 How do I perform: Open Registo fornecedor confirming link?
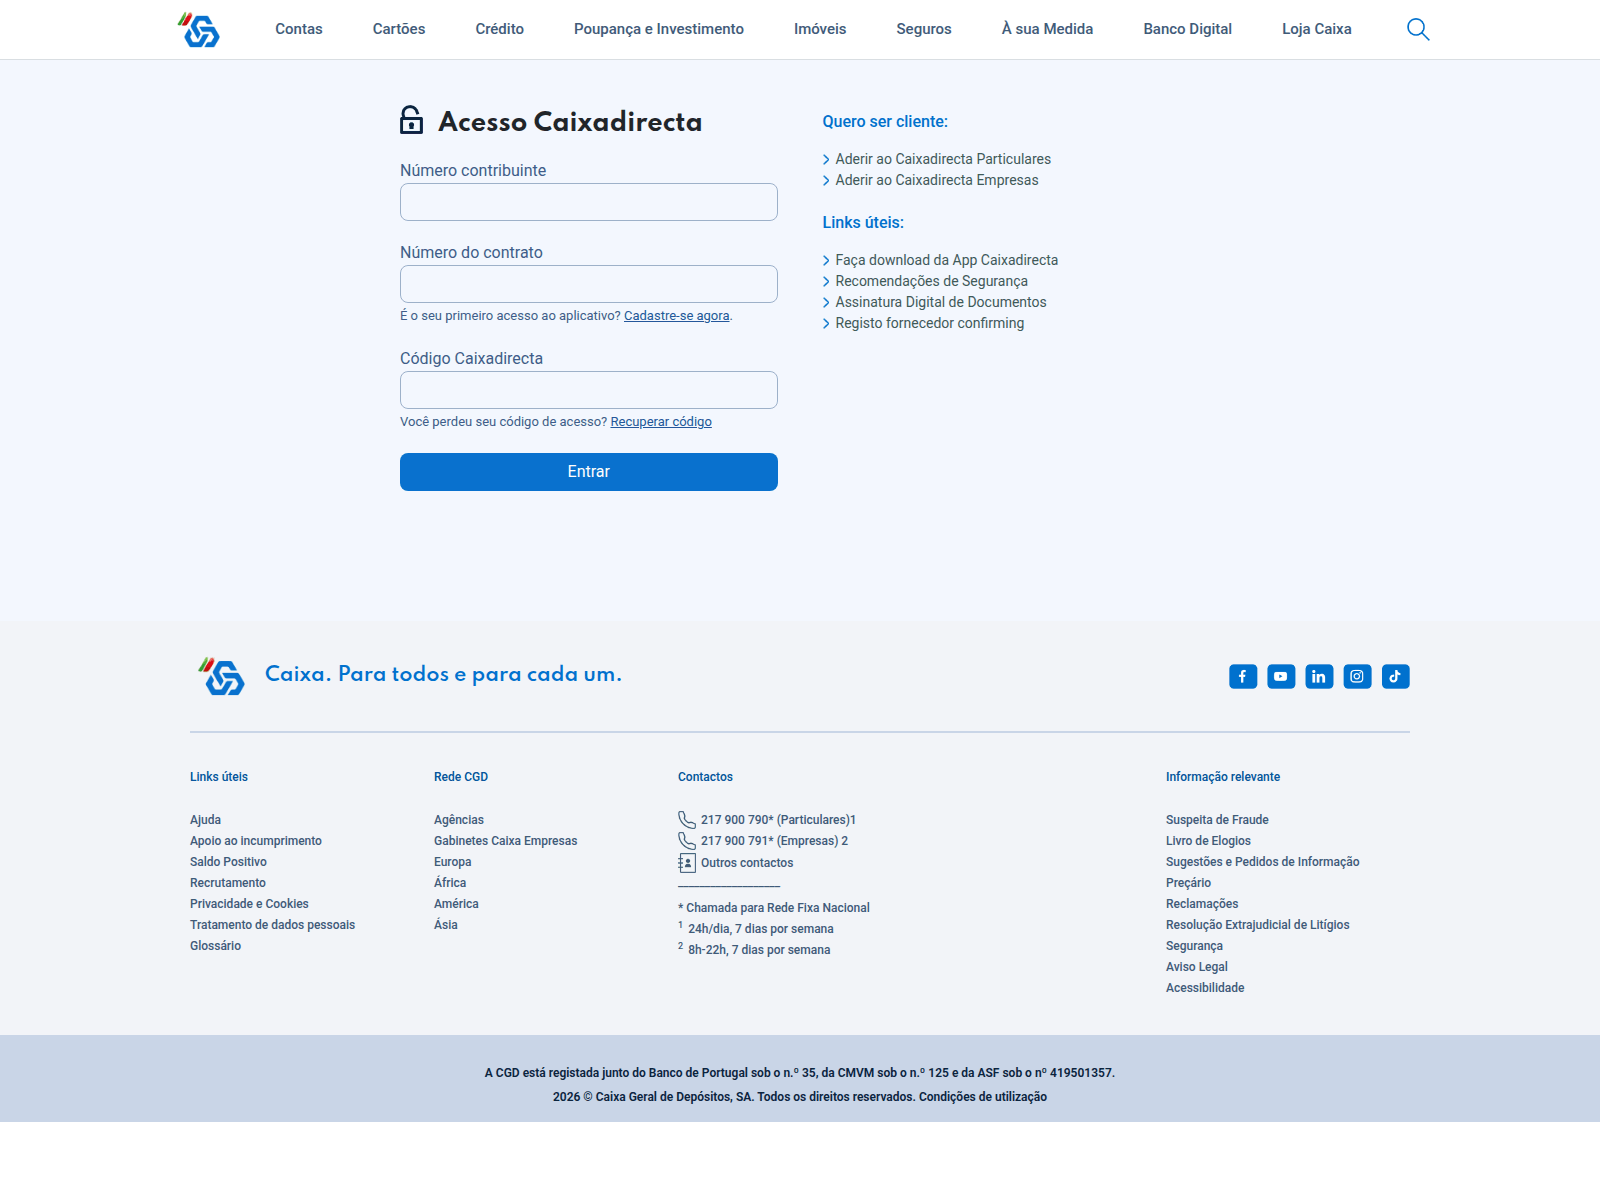929,323
